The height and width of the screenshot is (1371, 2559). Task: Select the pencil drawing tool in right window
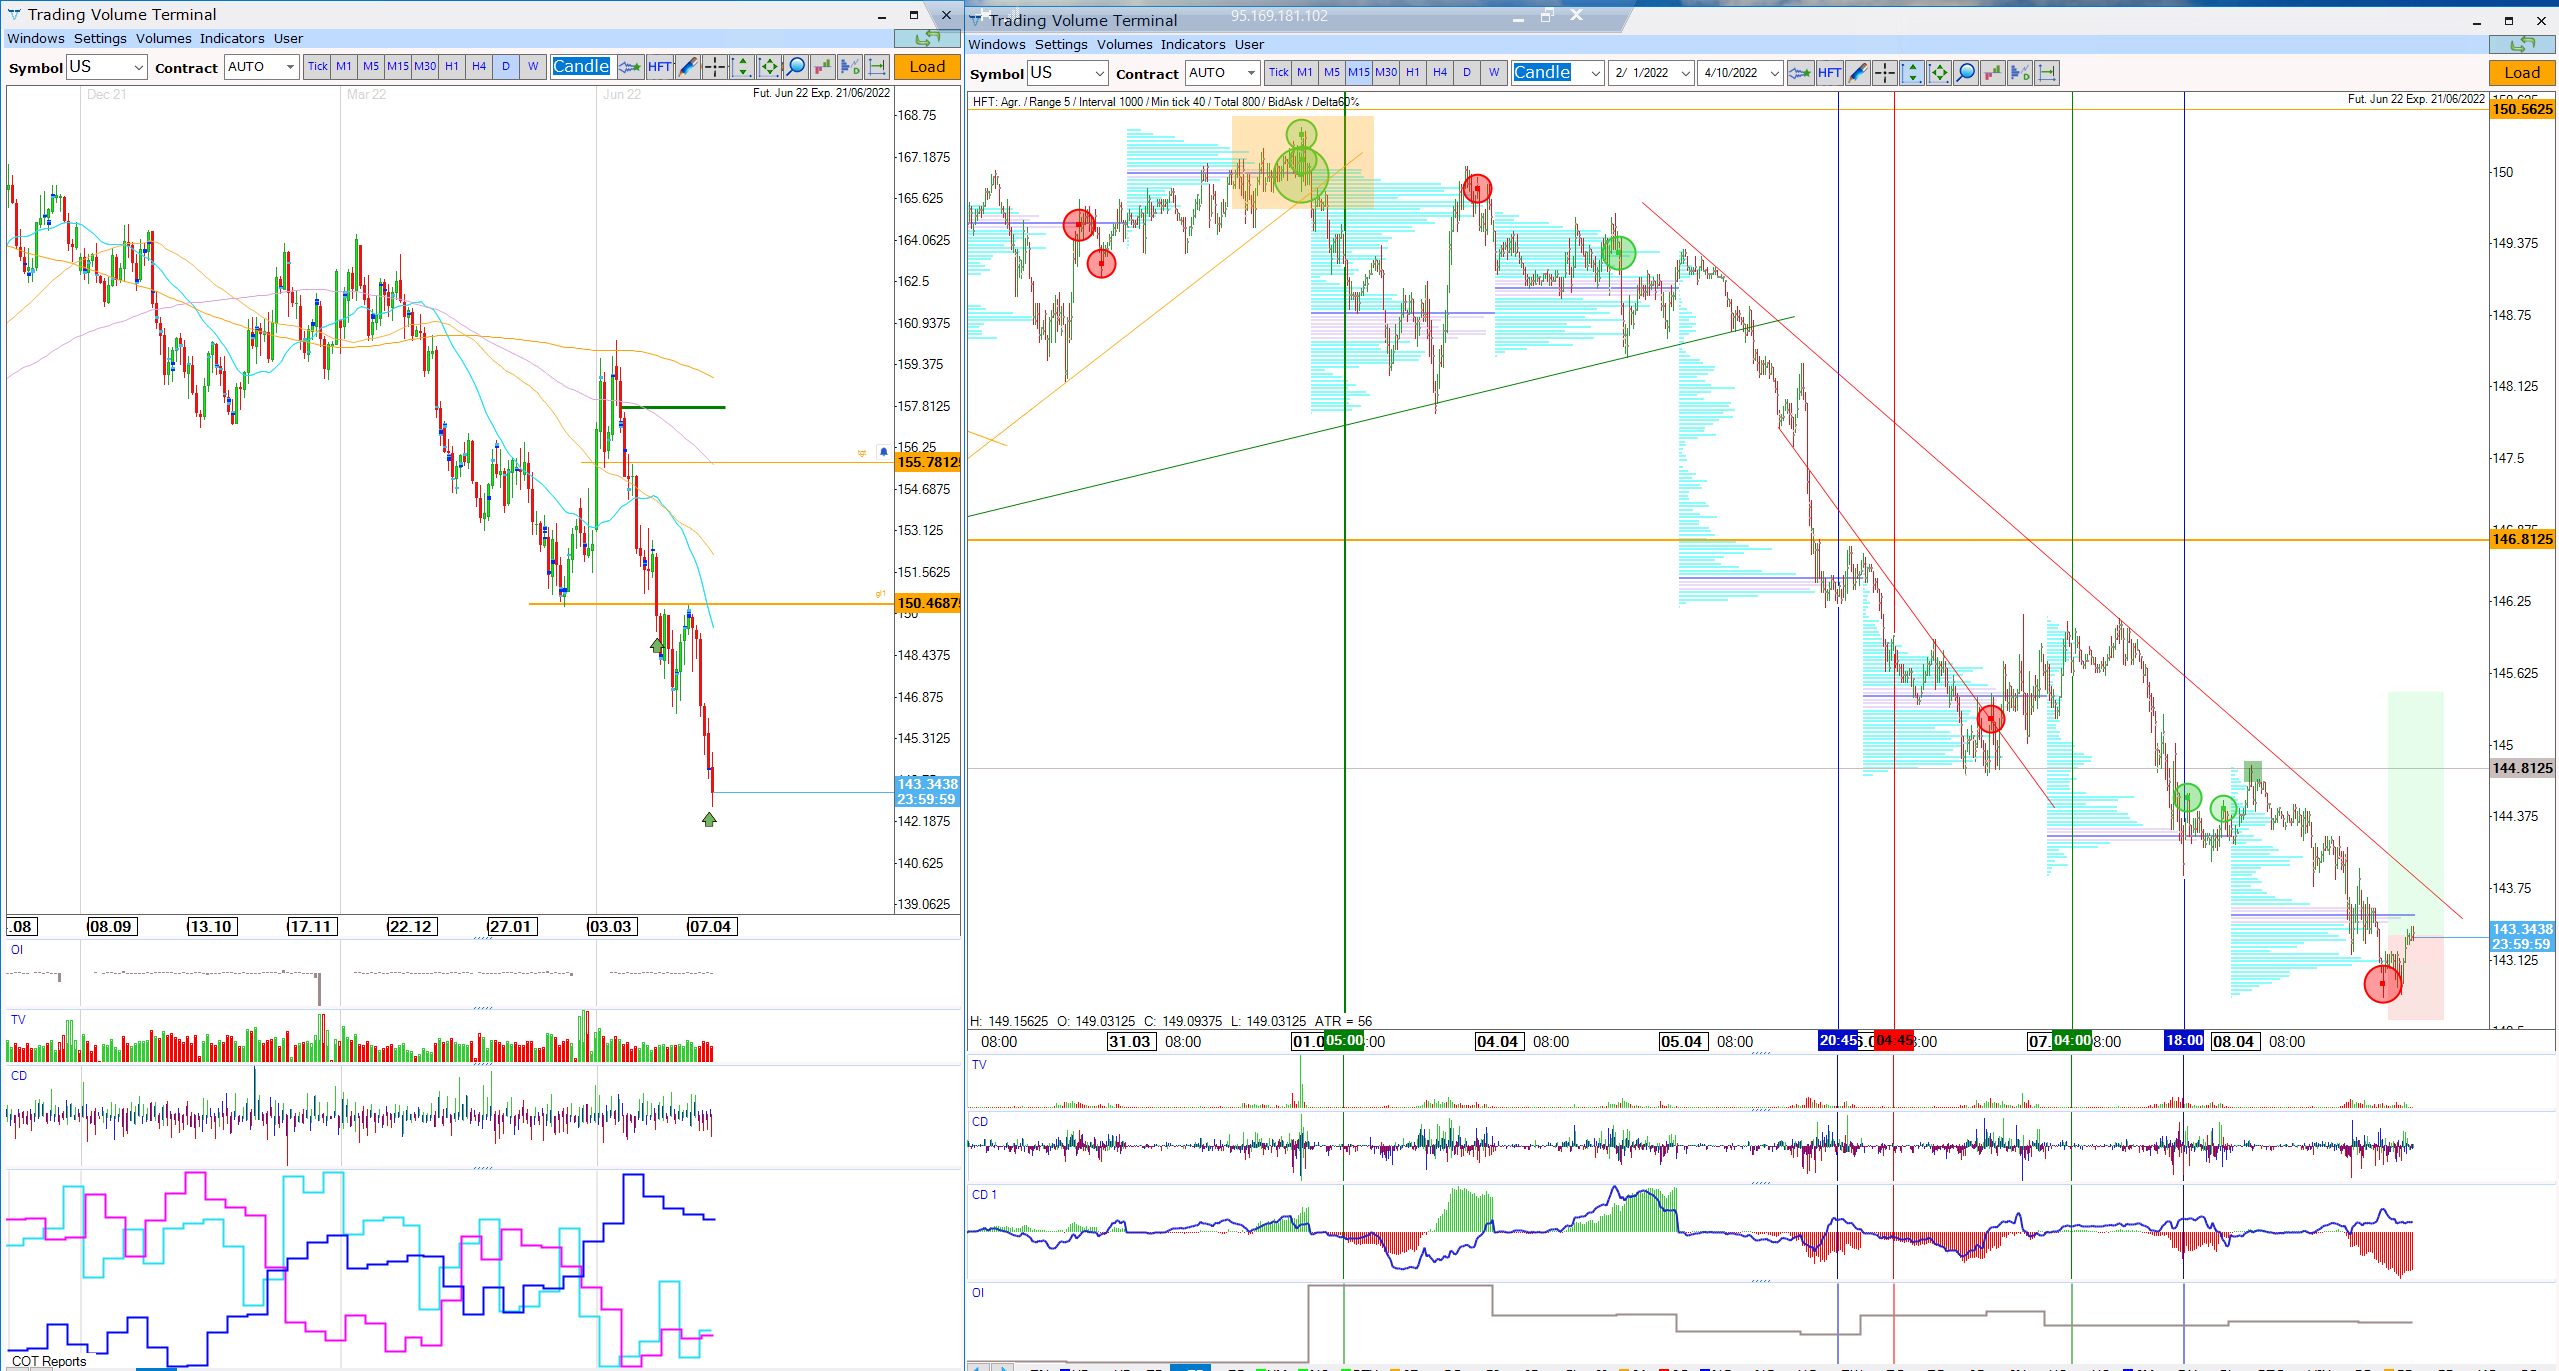(1858, 73)
